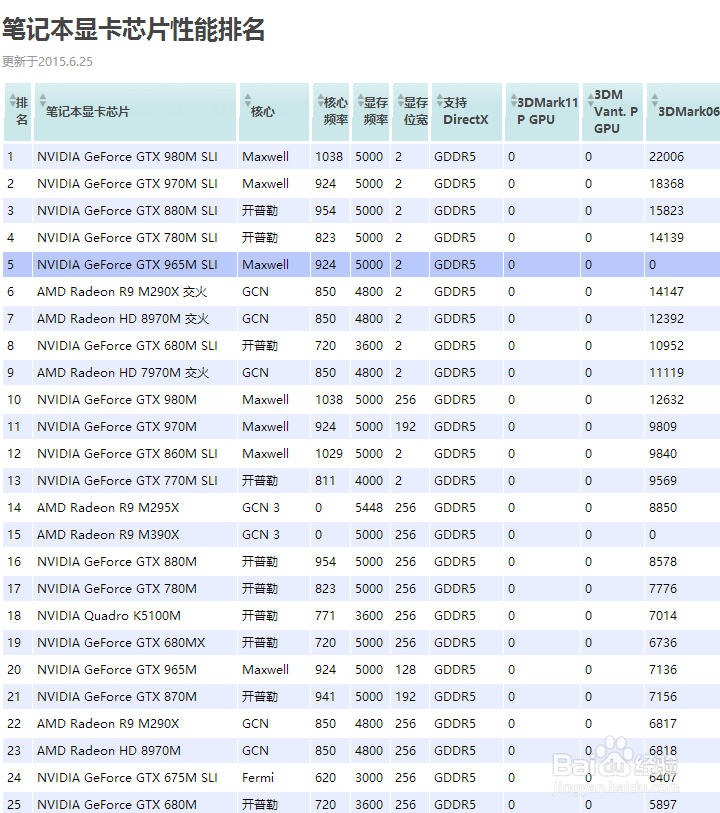Select AMD Radeon R9 M390X row name

click(108, 535)
